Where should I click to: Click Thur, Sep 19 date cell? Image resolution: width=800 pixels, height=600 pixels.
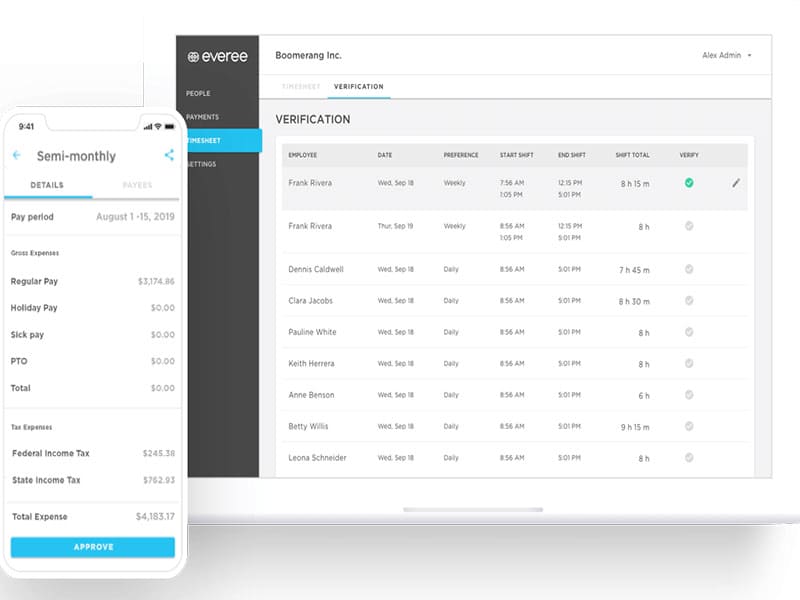pos(395,226)
